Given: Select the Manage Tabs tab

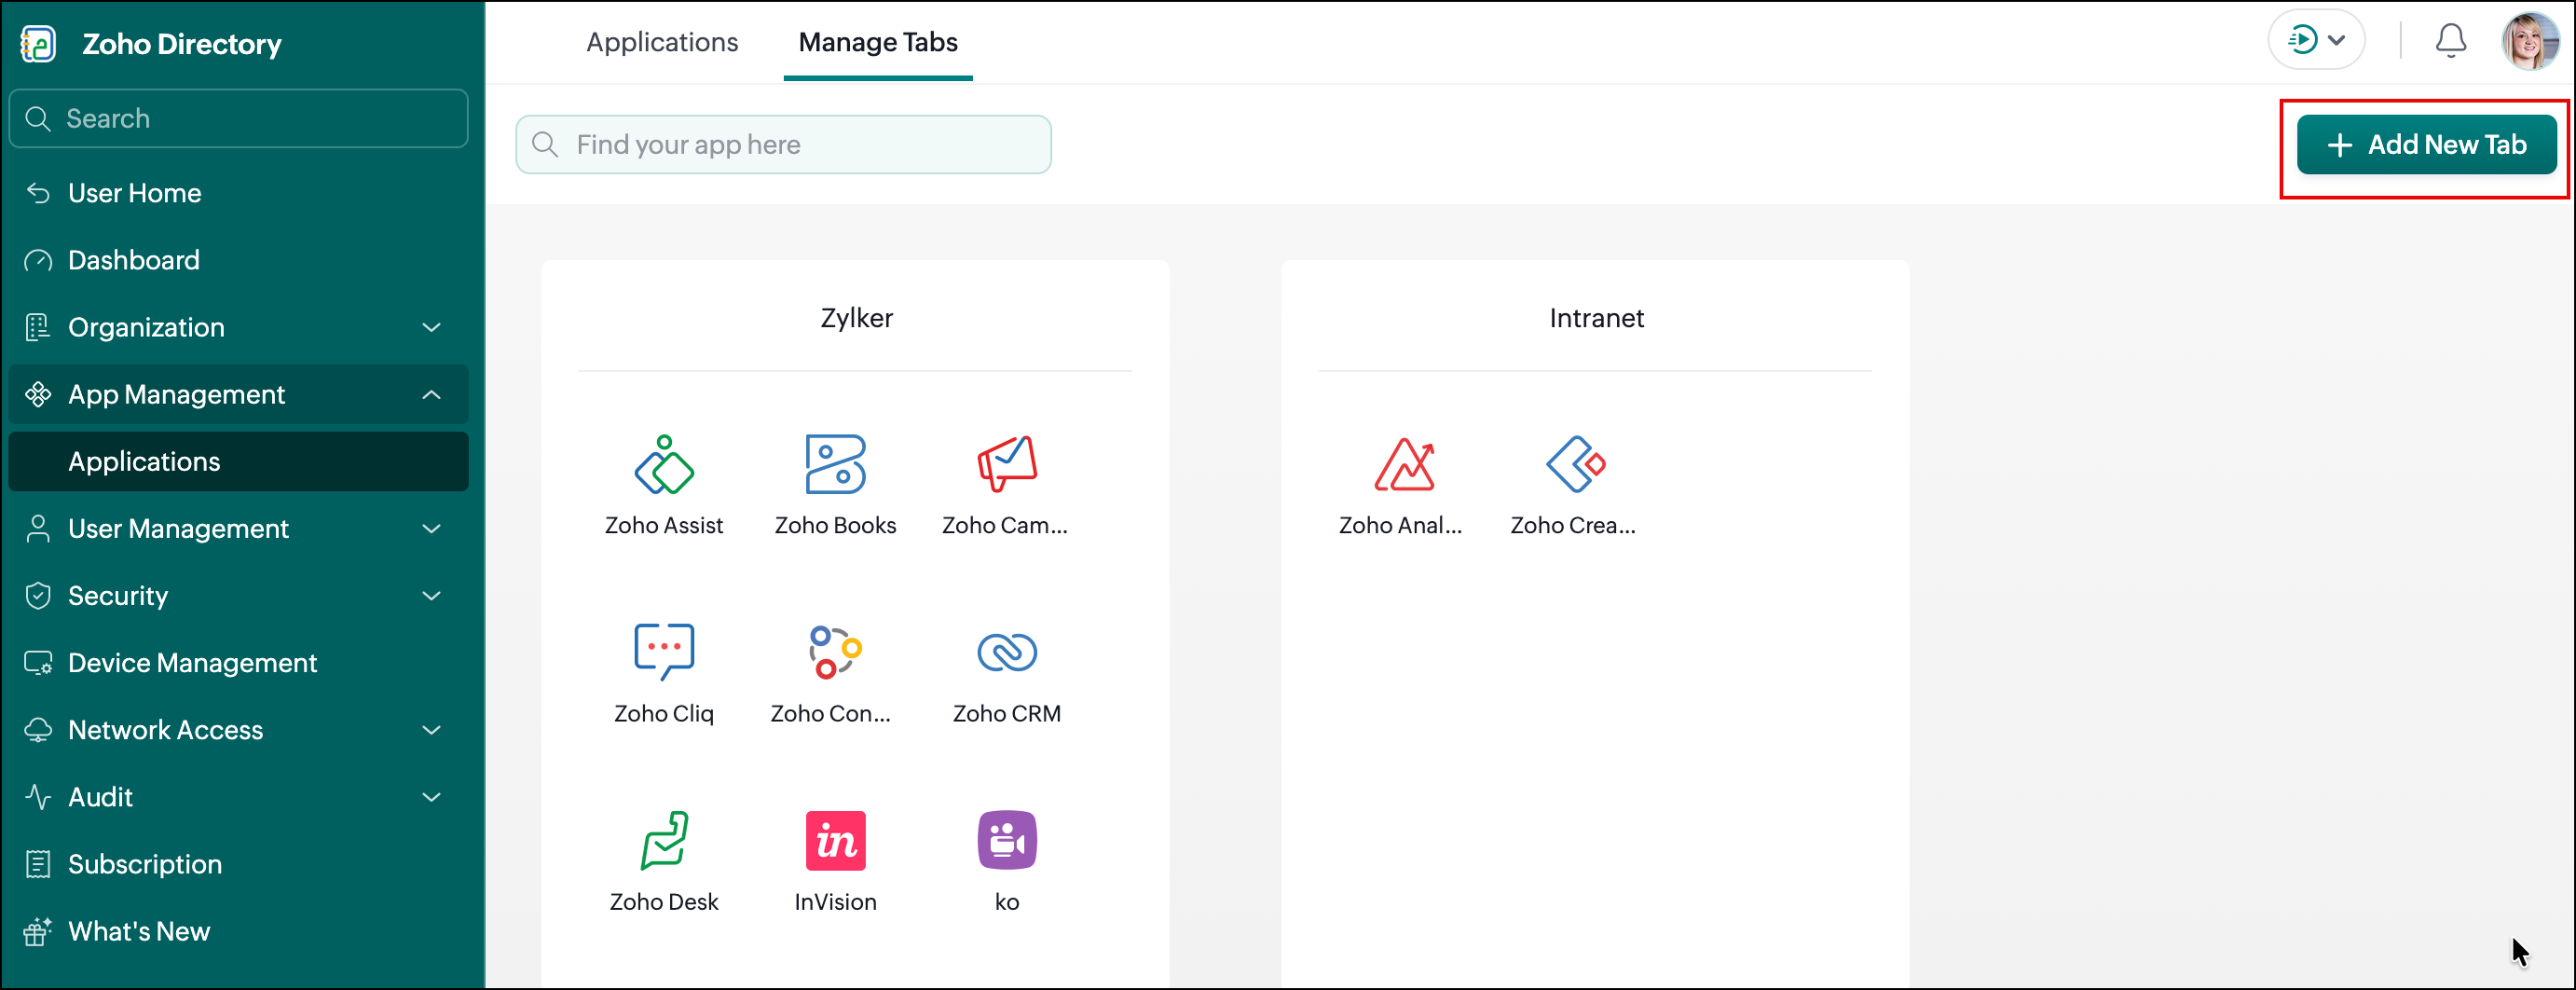Looking at the screenshot, I should tap(878, 42).
